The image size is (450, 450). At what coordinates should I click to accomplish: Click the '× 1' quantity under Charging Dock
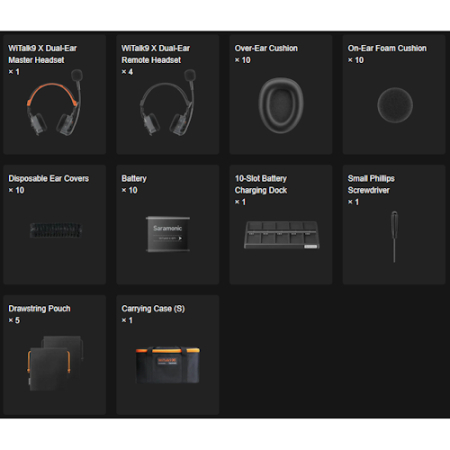[x=240, y=202]
